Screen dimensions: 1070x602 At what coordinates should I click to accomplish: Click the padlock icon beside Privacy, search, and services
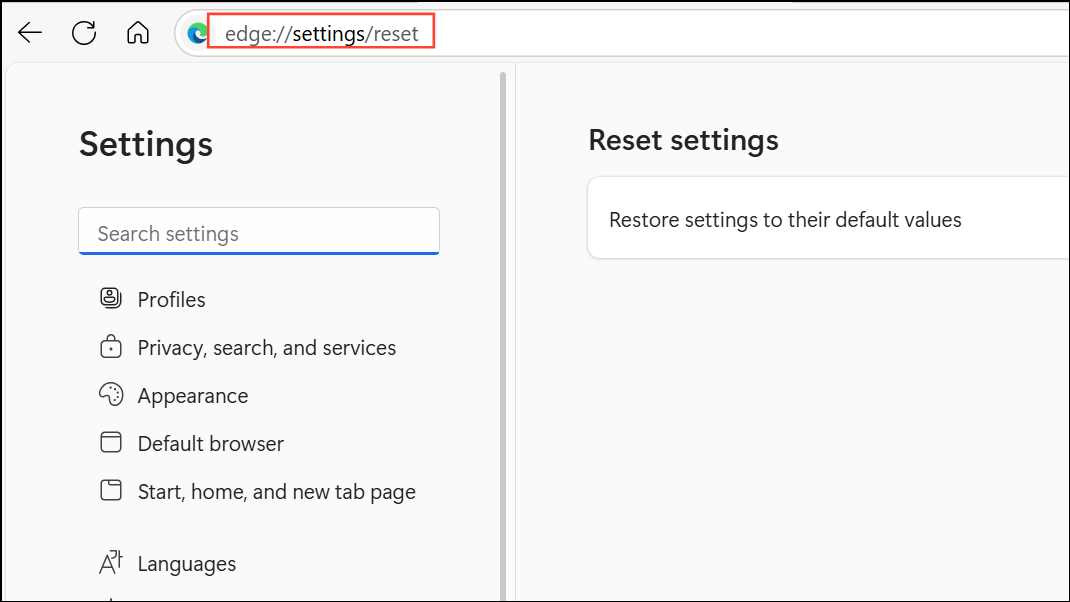(110, 347)
